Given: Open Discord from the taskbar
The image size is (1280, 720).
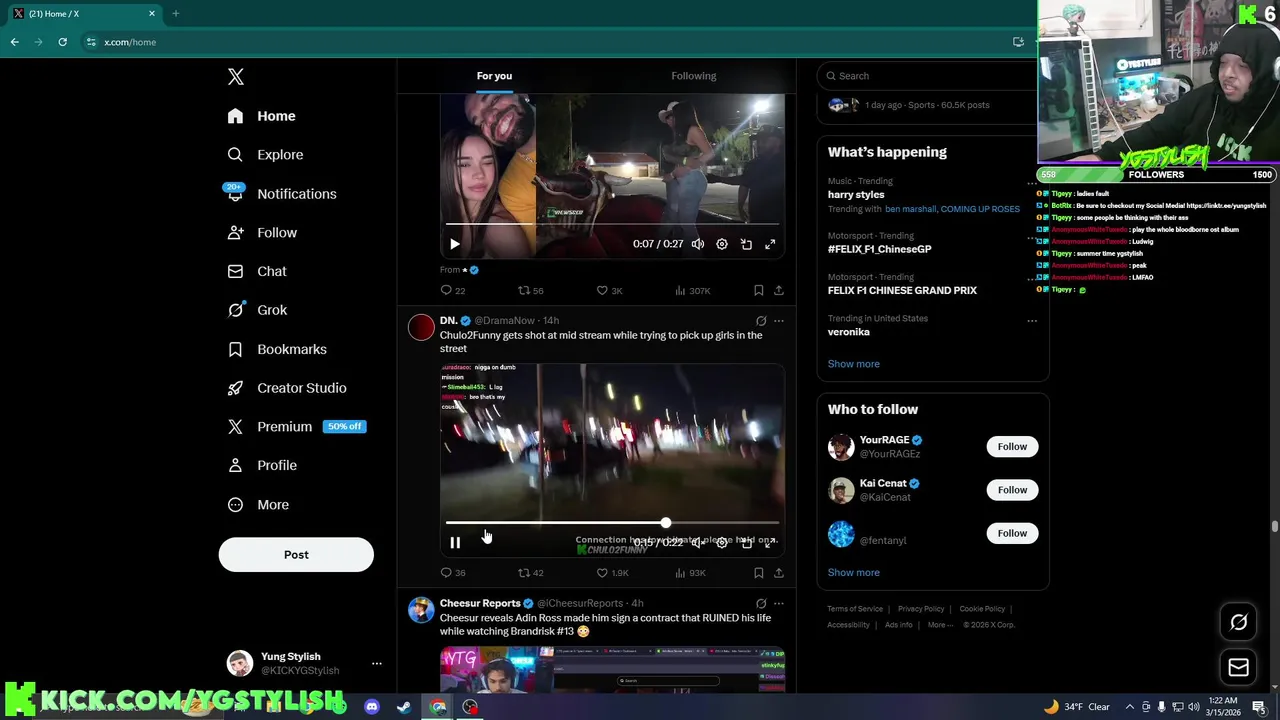Looking at the screenshot, I should coord(372,707).
